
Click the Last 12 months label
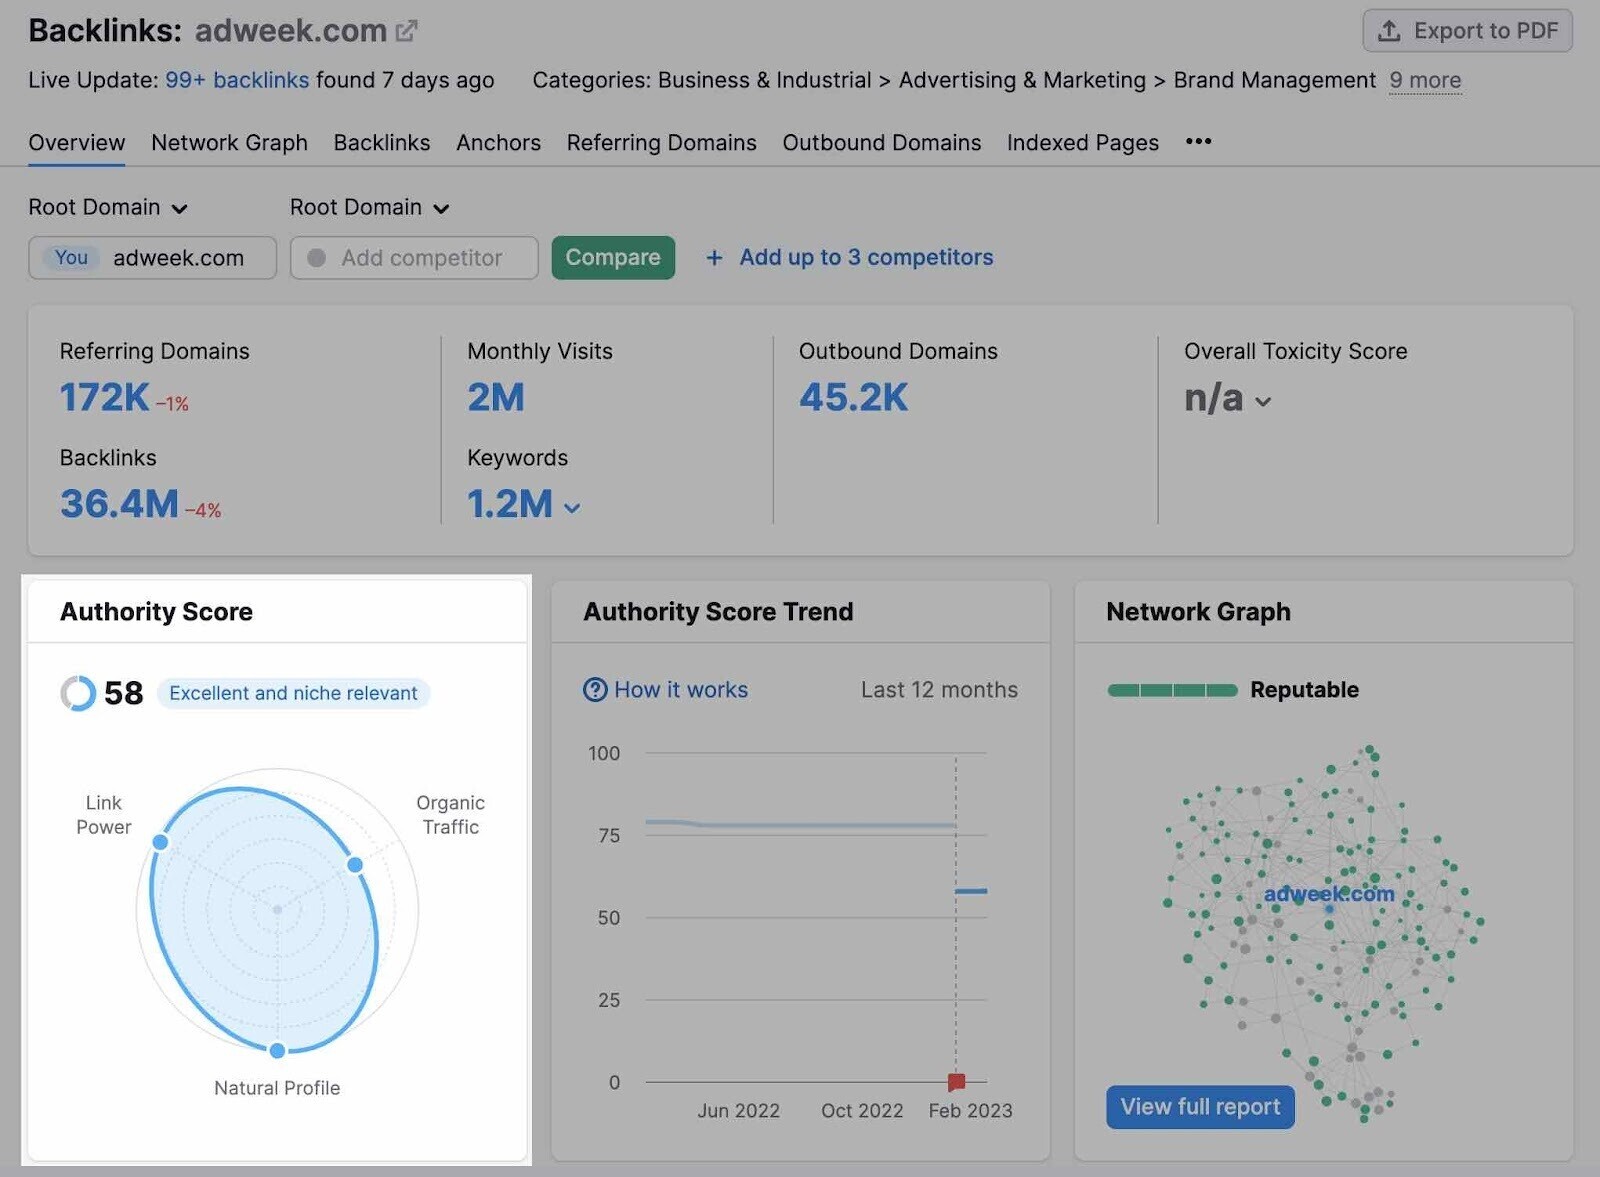click(939, 690)
